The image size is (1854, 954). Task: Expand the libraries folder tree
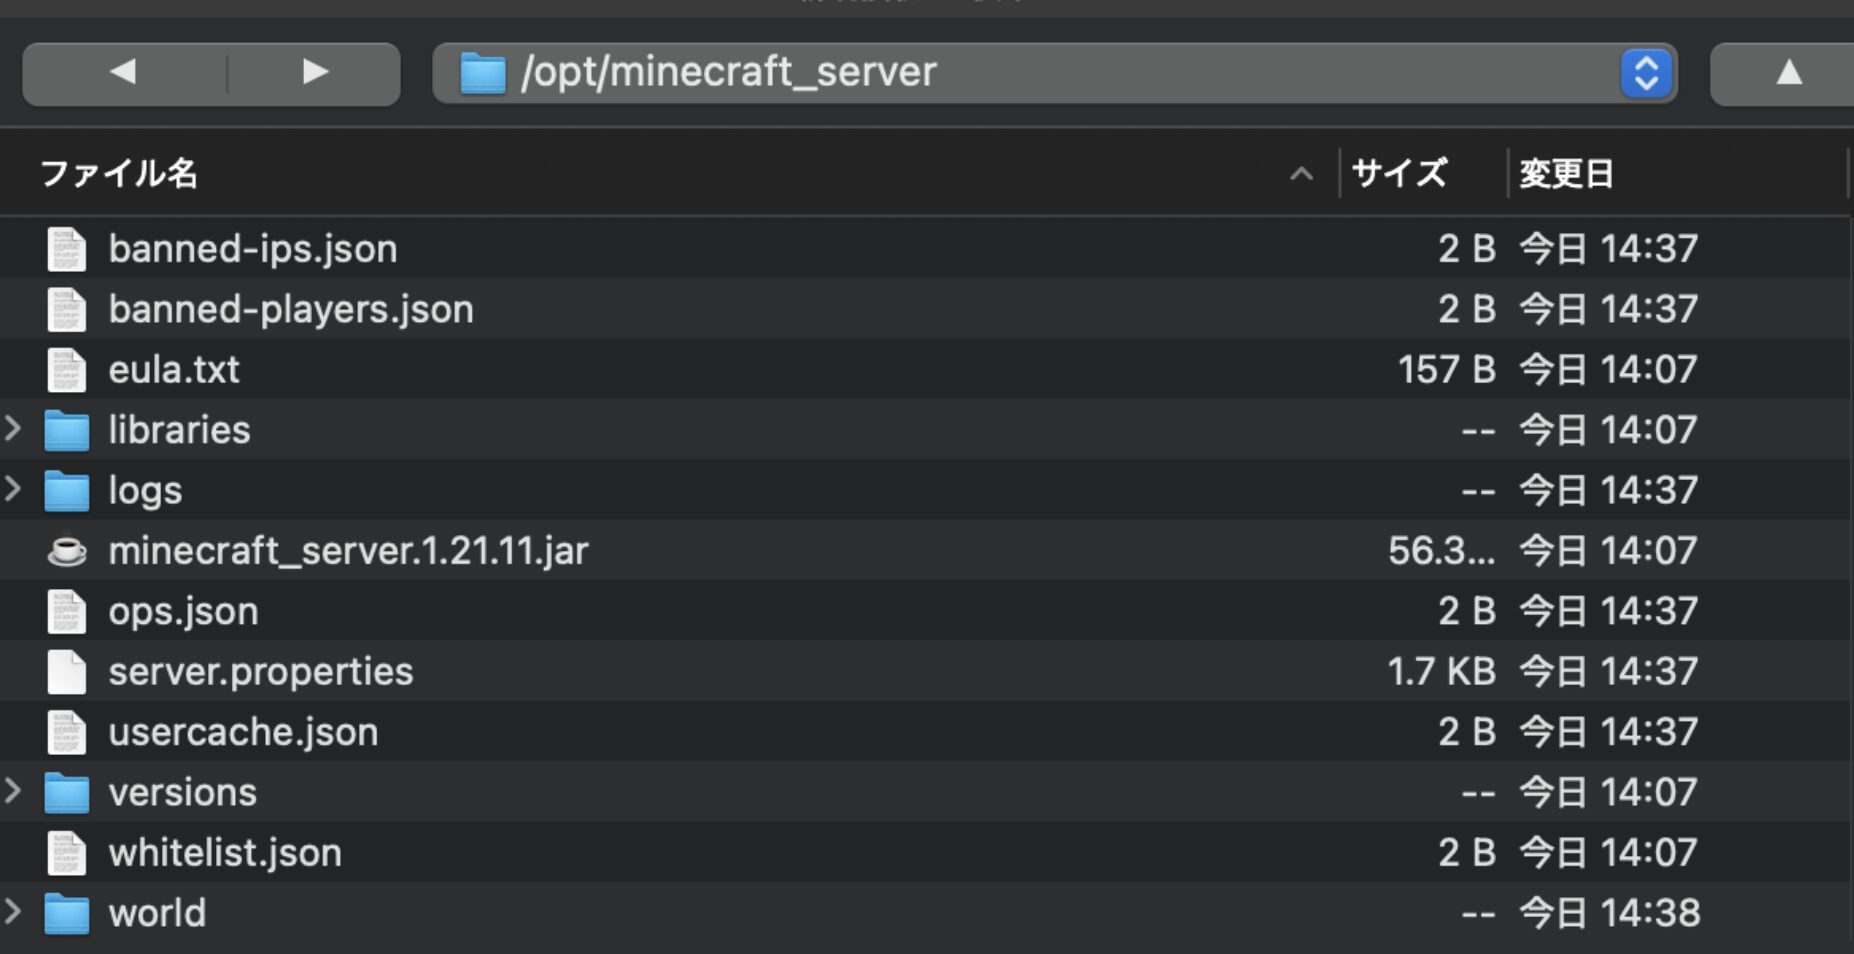(13, 430)
